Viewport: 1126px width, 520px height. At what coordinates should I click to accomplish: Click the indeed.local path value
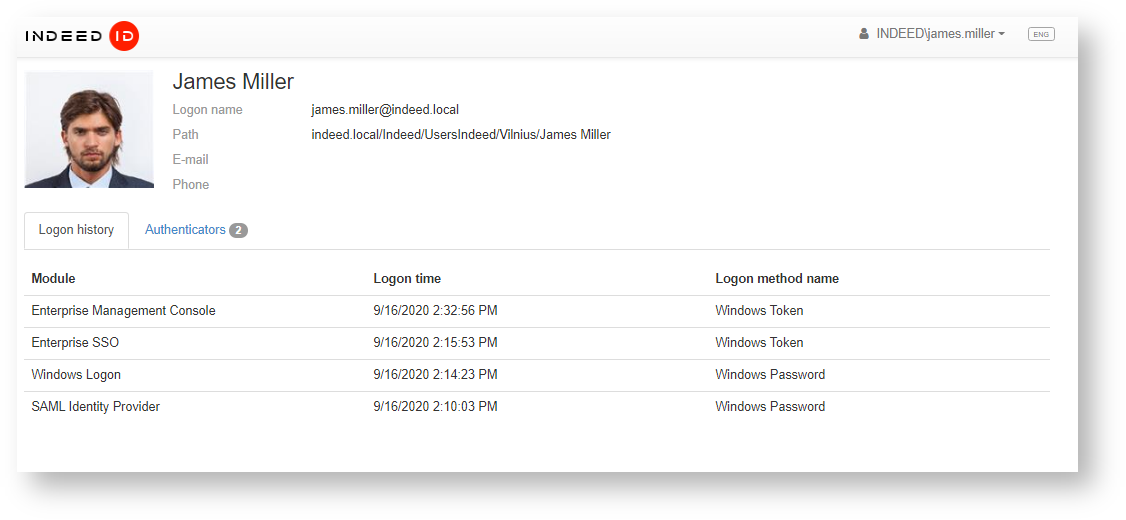[461, 135]
